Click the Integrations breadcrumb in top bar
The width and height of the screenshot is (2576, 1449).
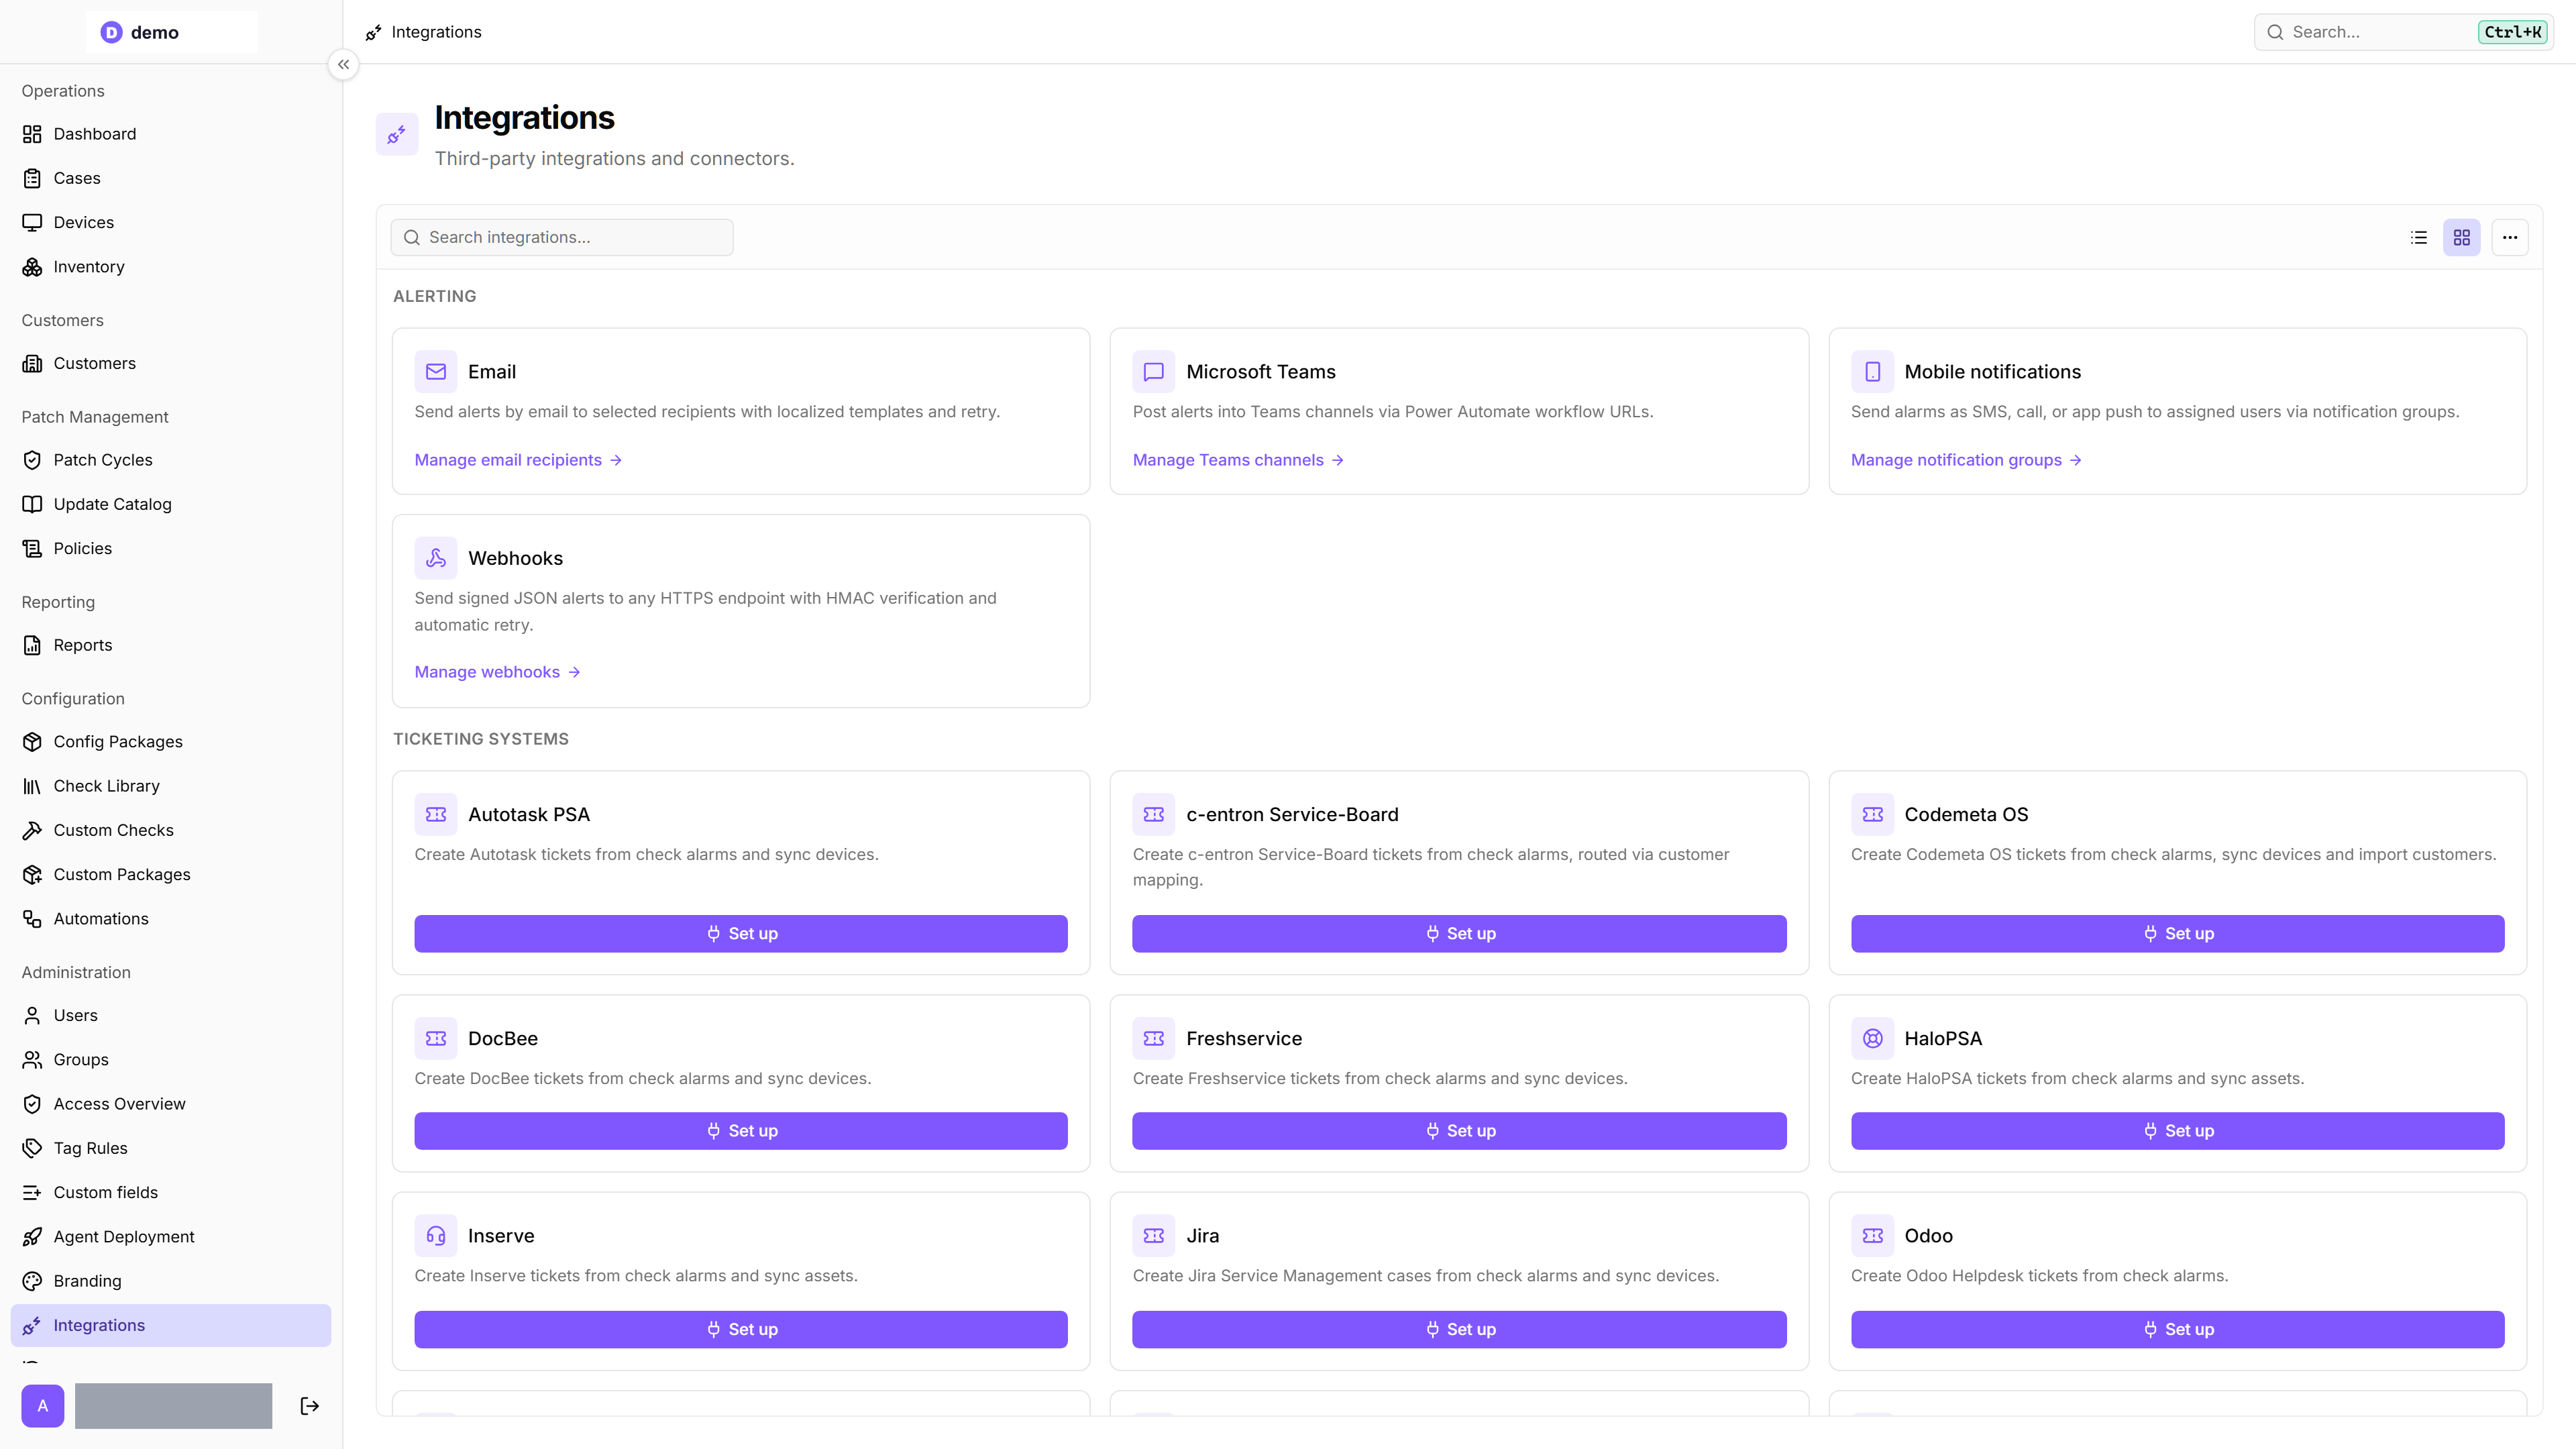tap(424, 32)
